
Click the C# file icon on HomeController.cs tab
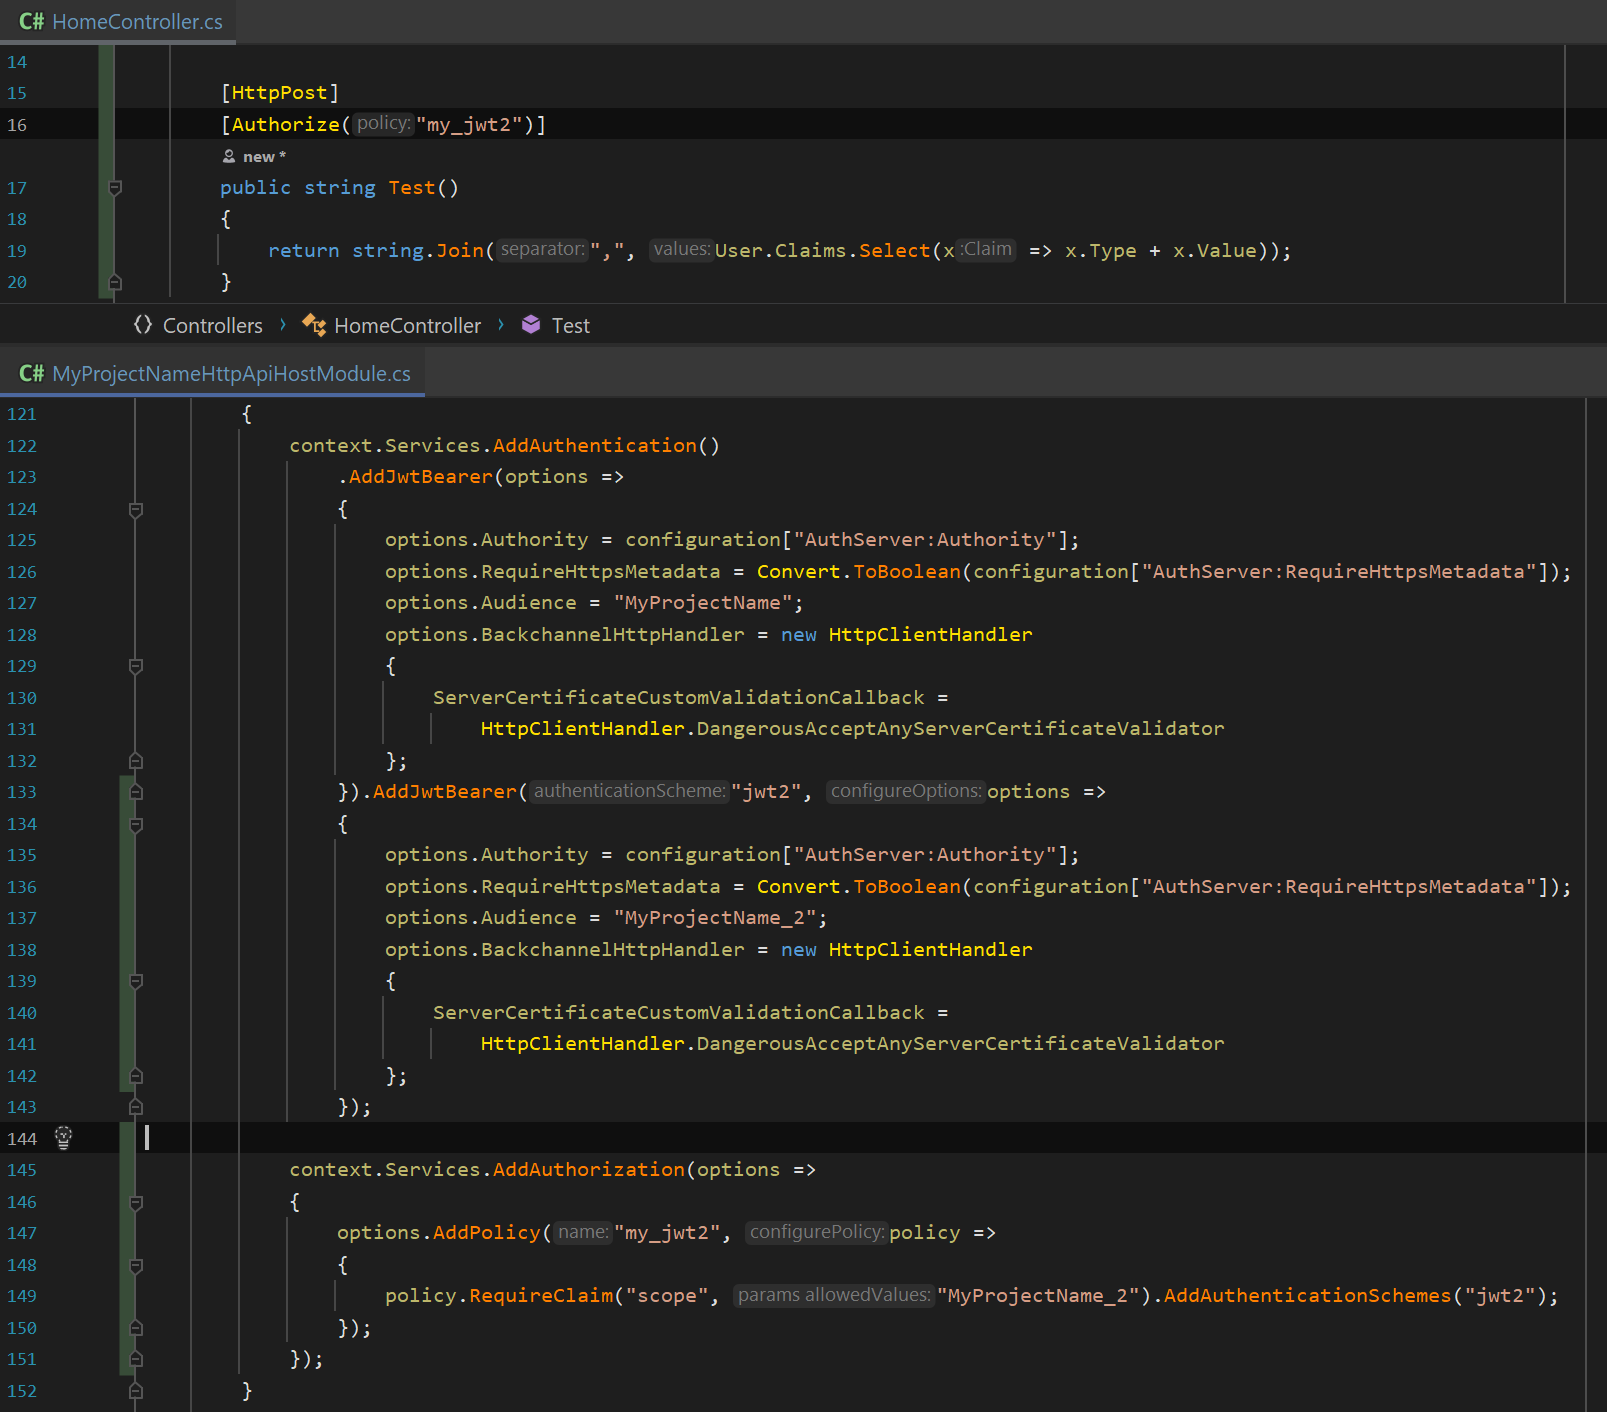31,21
